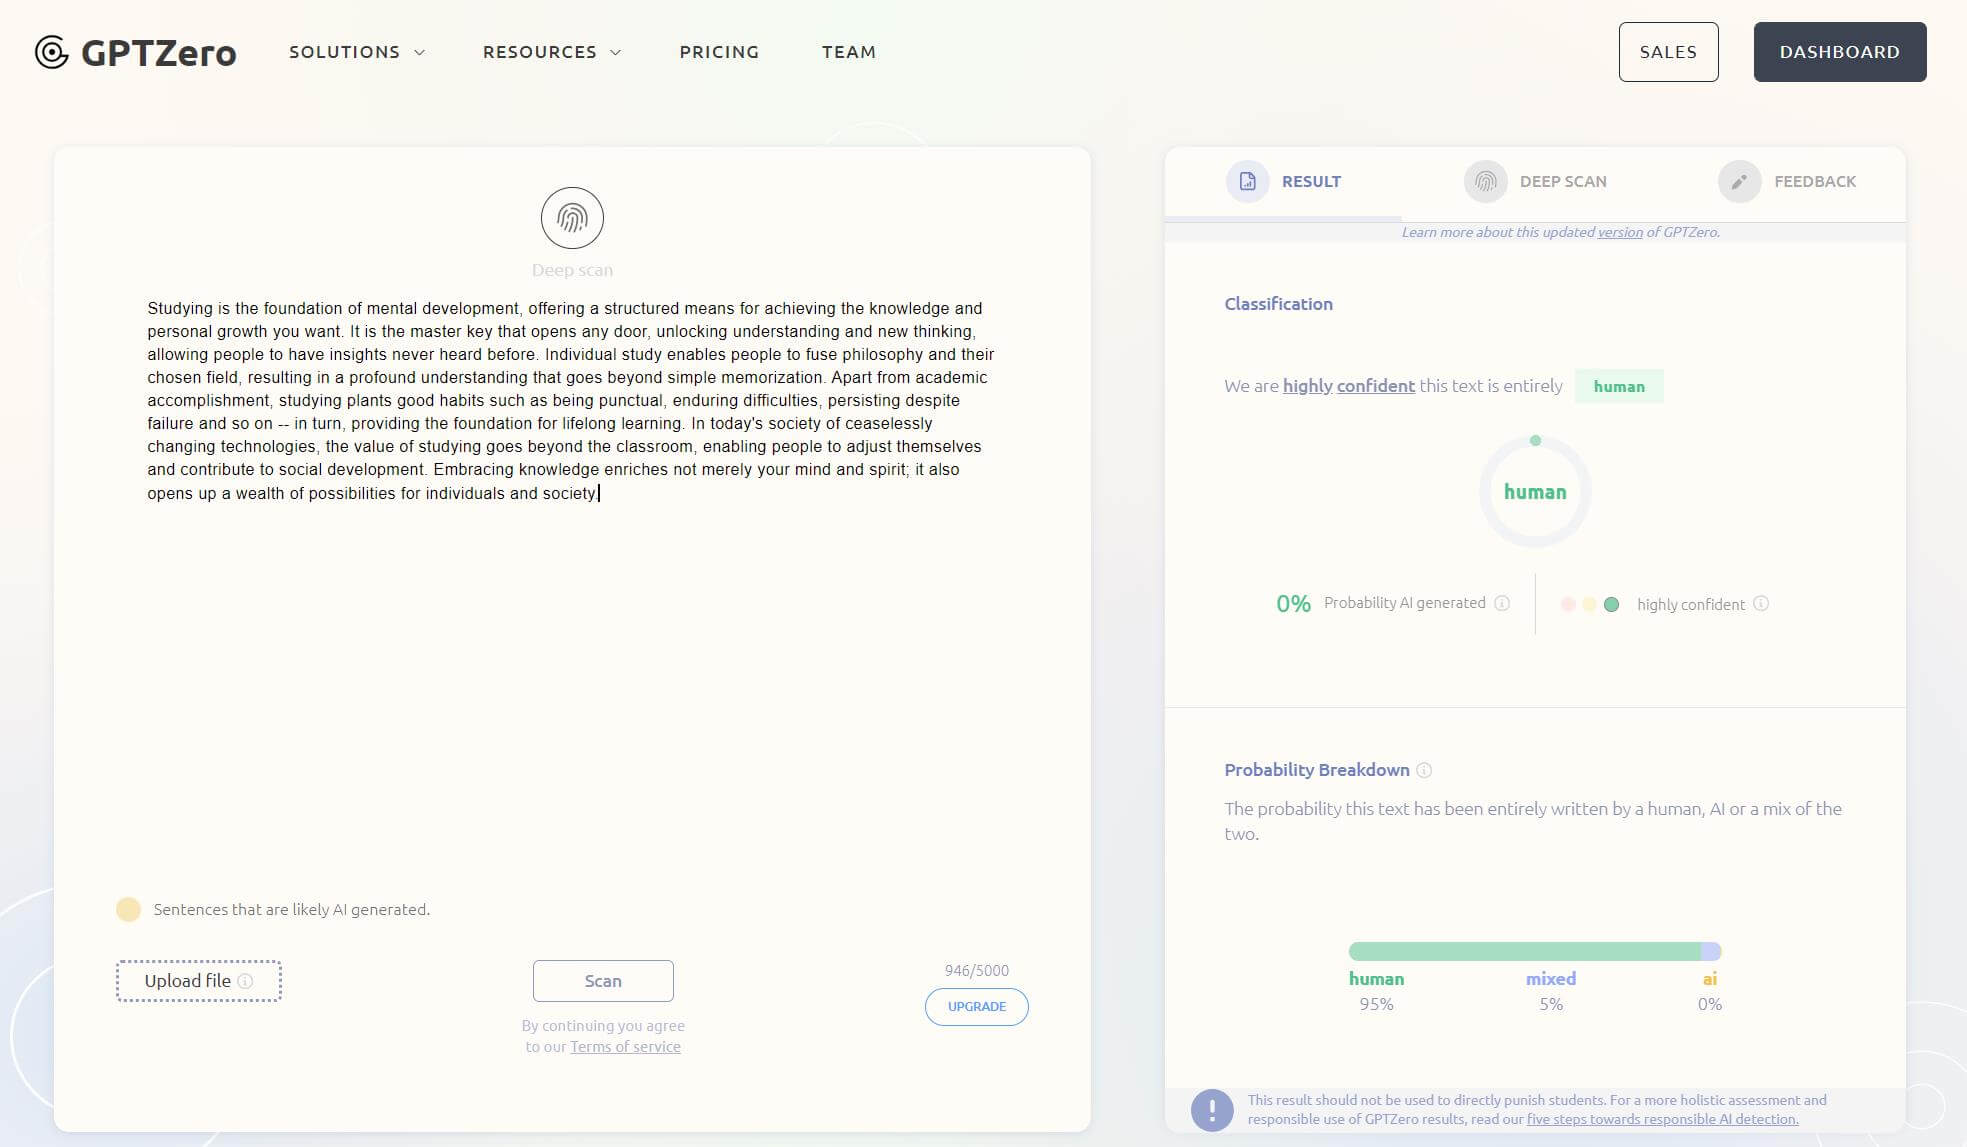Viewport: 1967px width, 1147px height.
Task: Click the Deep Scan tab fingerprint icon
Action: 1485,181
